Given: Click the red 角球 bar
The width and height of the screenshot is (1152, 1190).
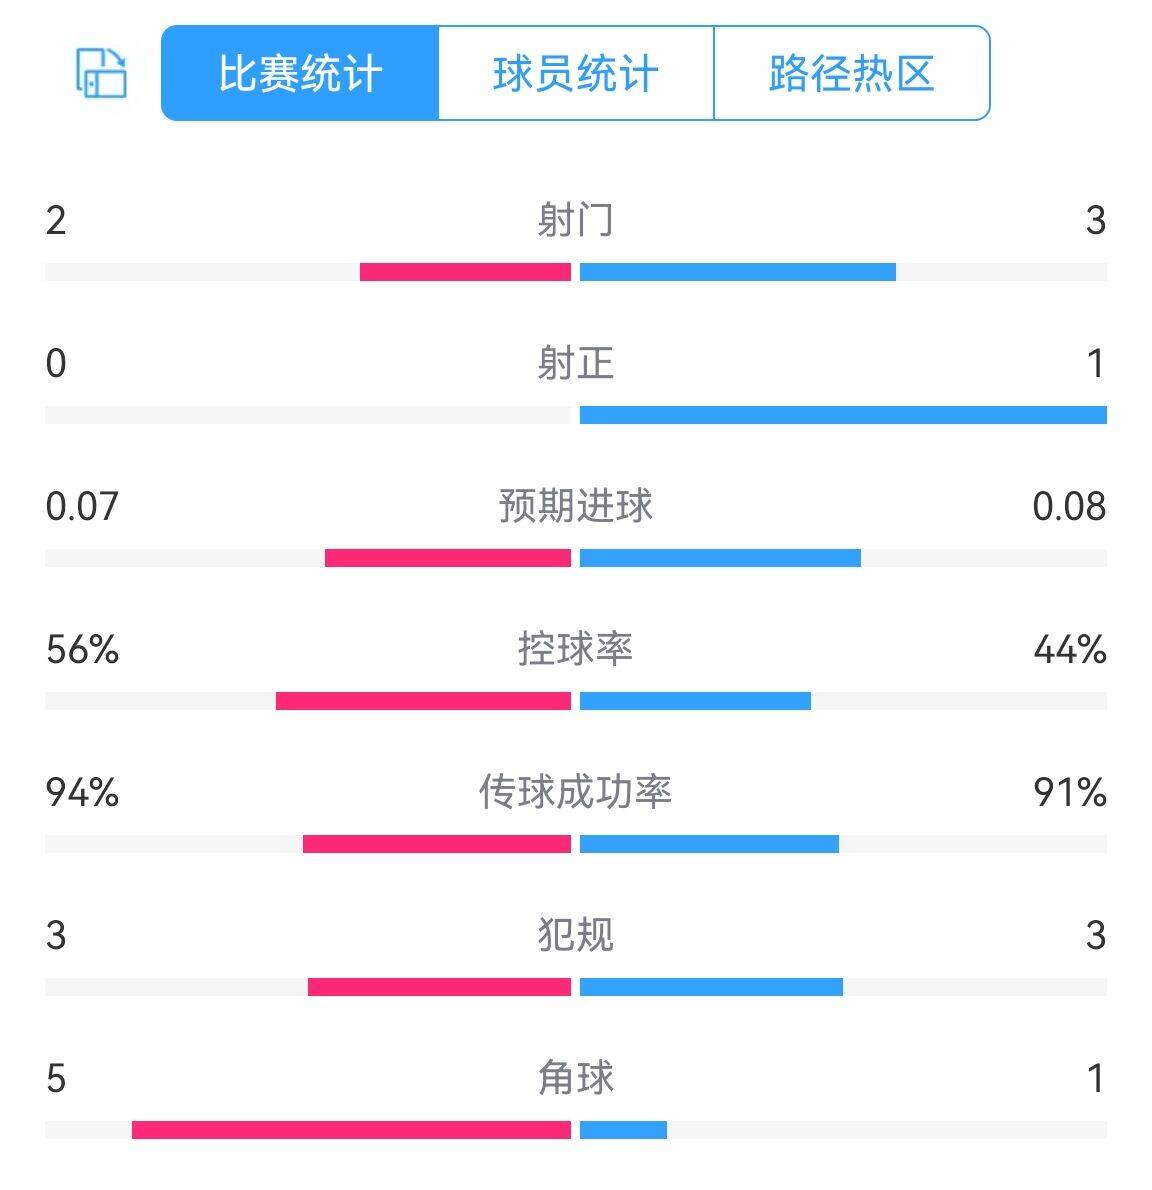Looking at the screenshot, I should click(351, 1130).
